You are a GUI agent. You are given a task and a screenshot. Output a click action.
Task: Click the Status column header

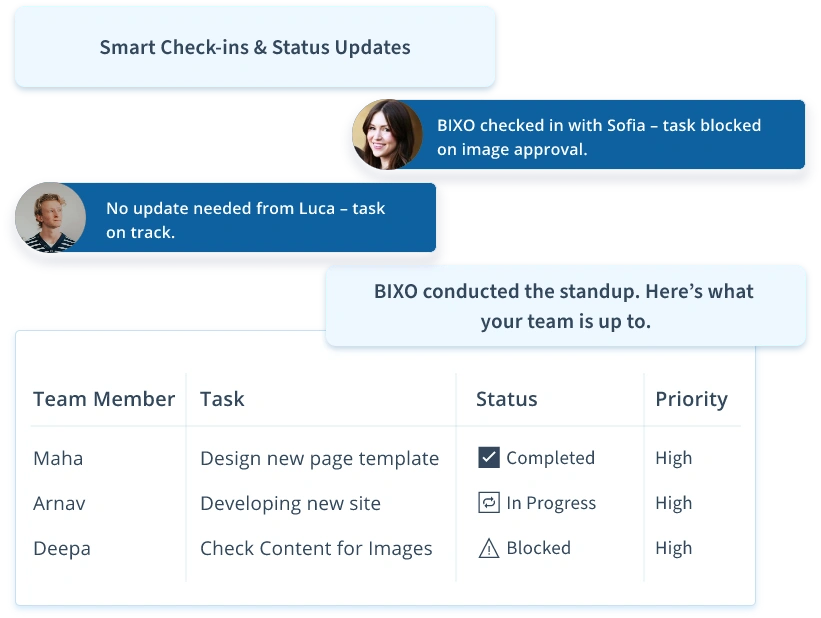506,399
